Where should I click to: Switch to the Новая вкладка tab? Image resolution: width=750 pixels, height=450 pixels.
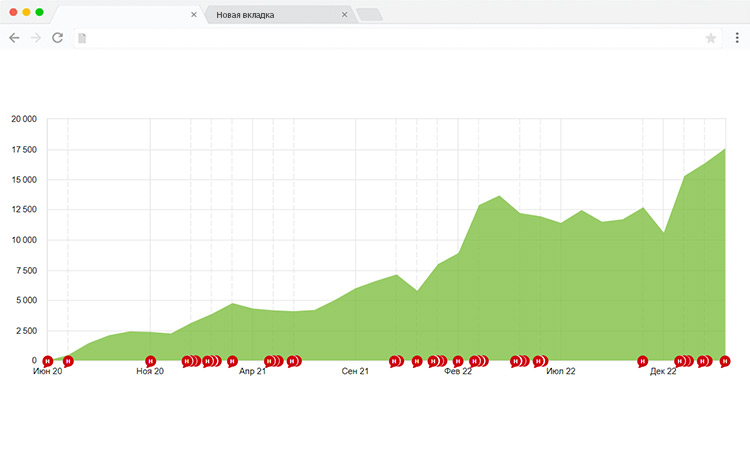point(270,15)
